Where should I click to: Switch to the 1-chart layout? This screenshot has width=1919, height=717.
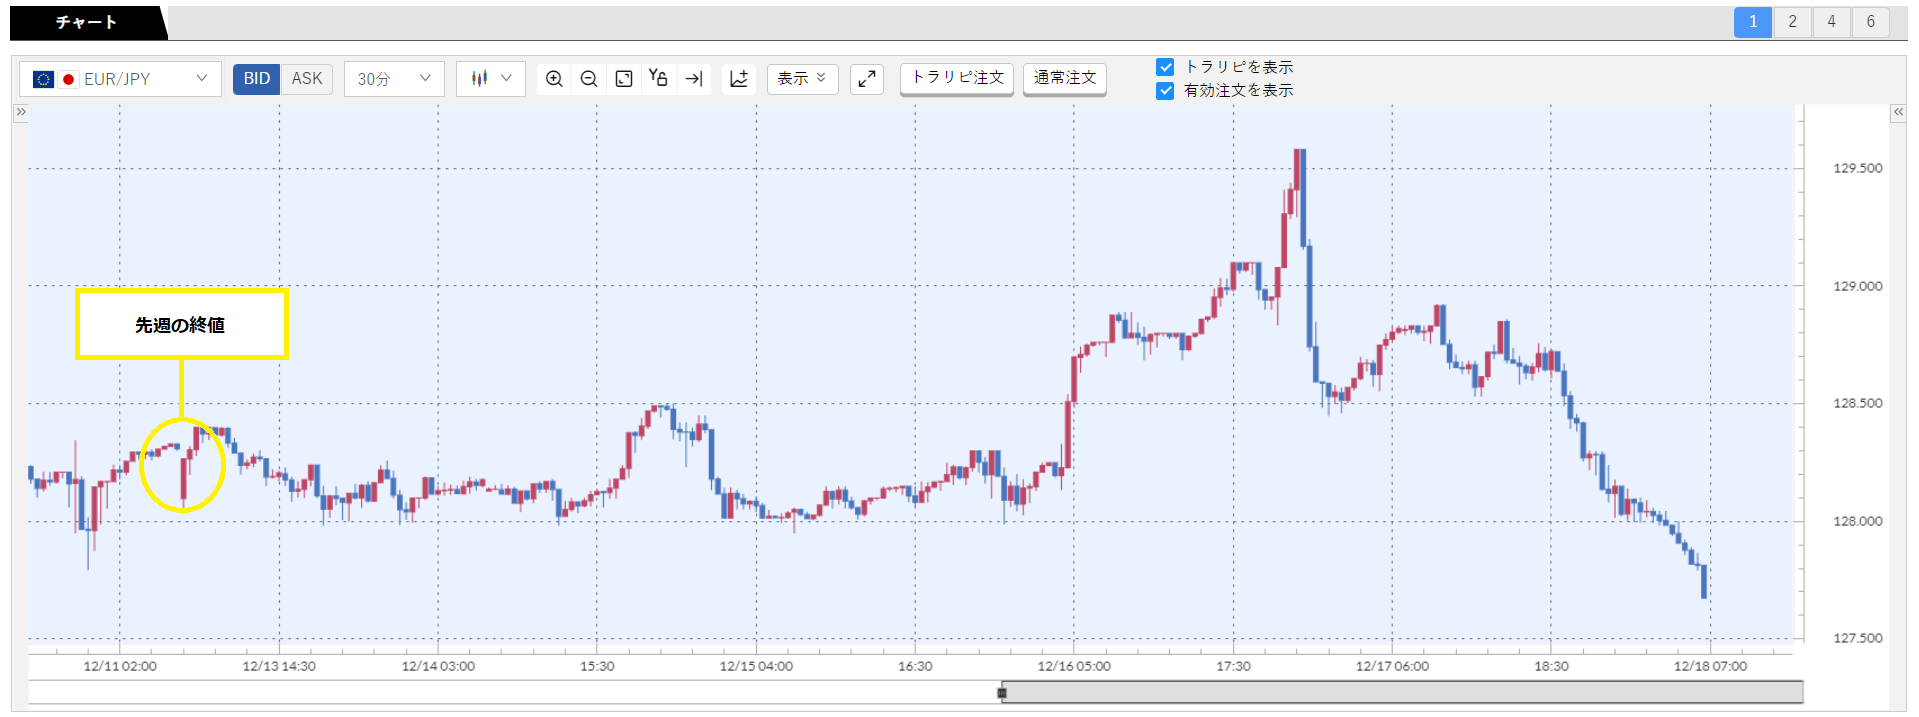[x=1753, y=22]
